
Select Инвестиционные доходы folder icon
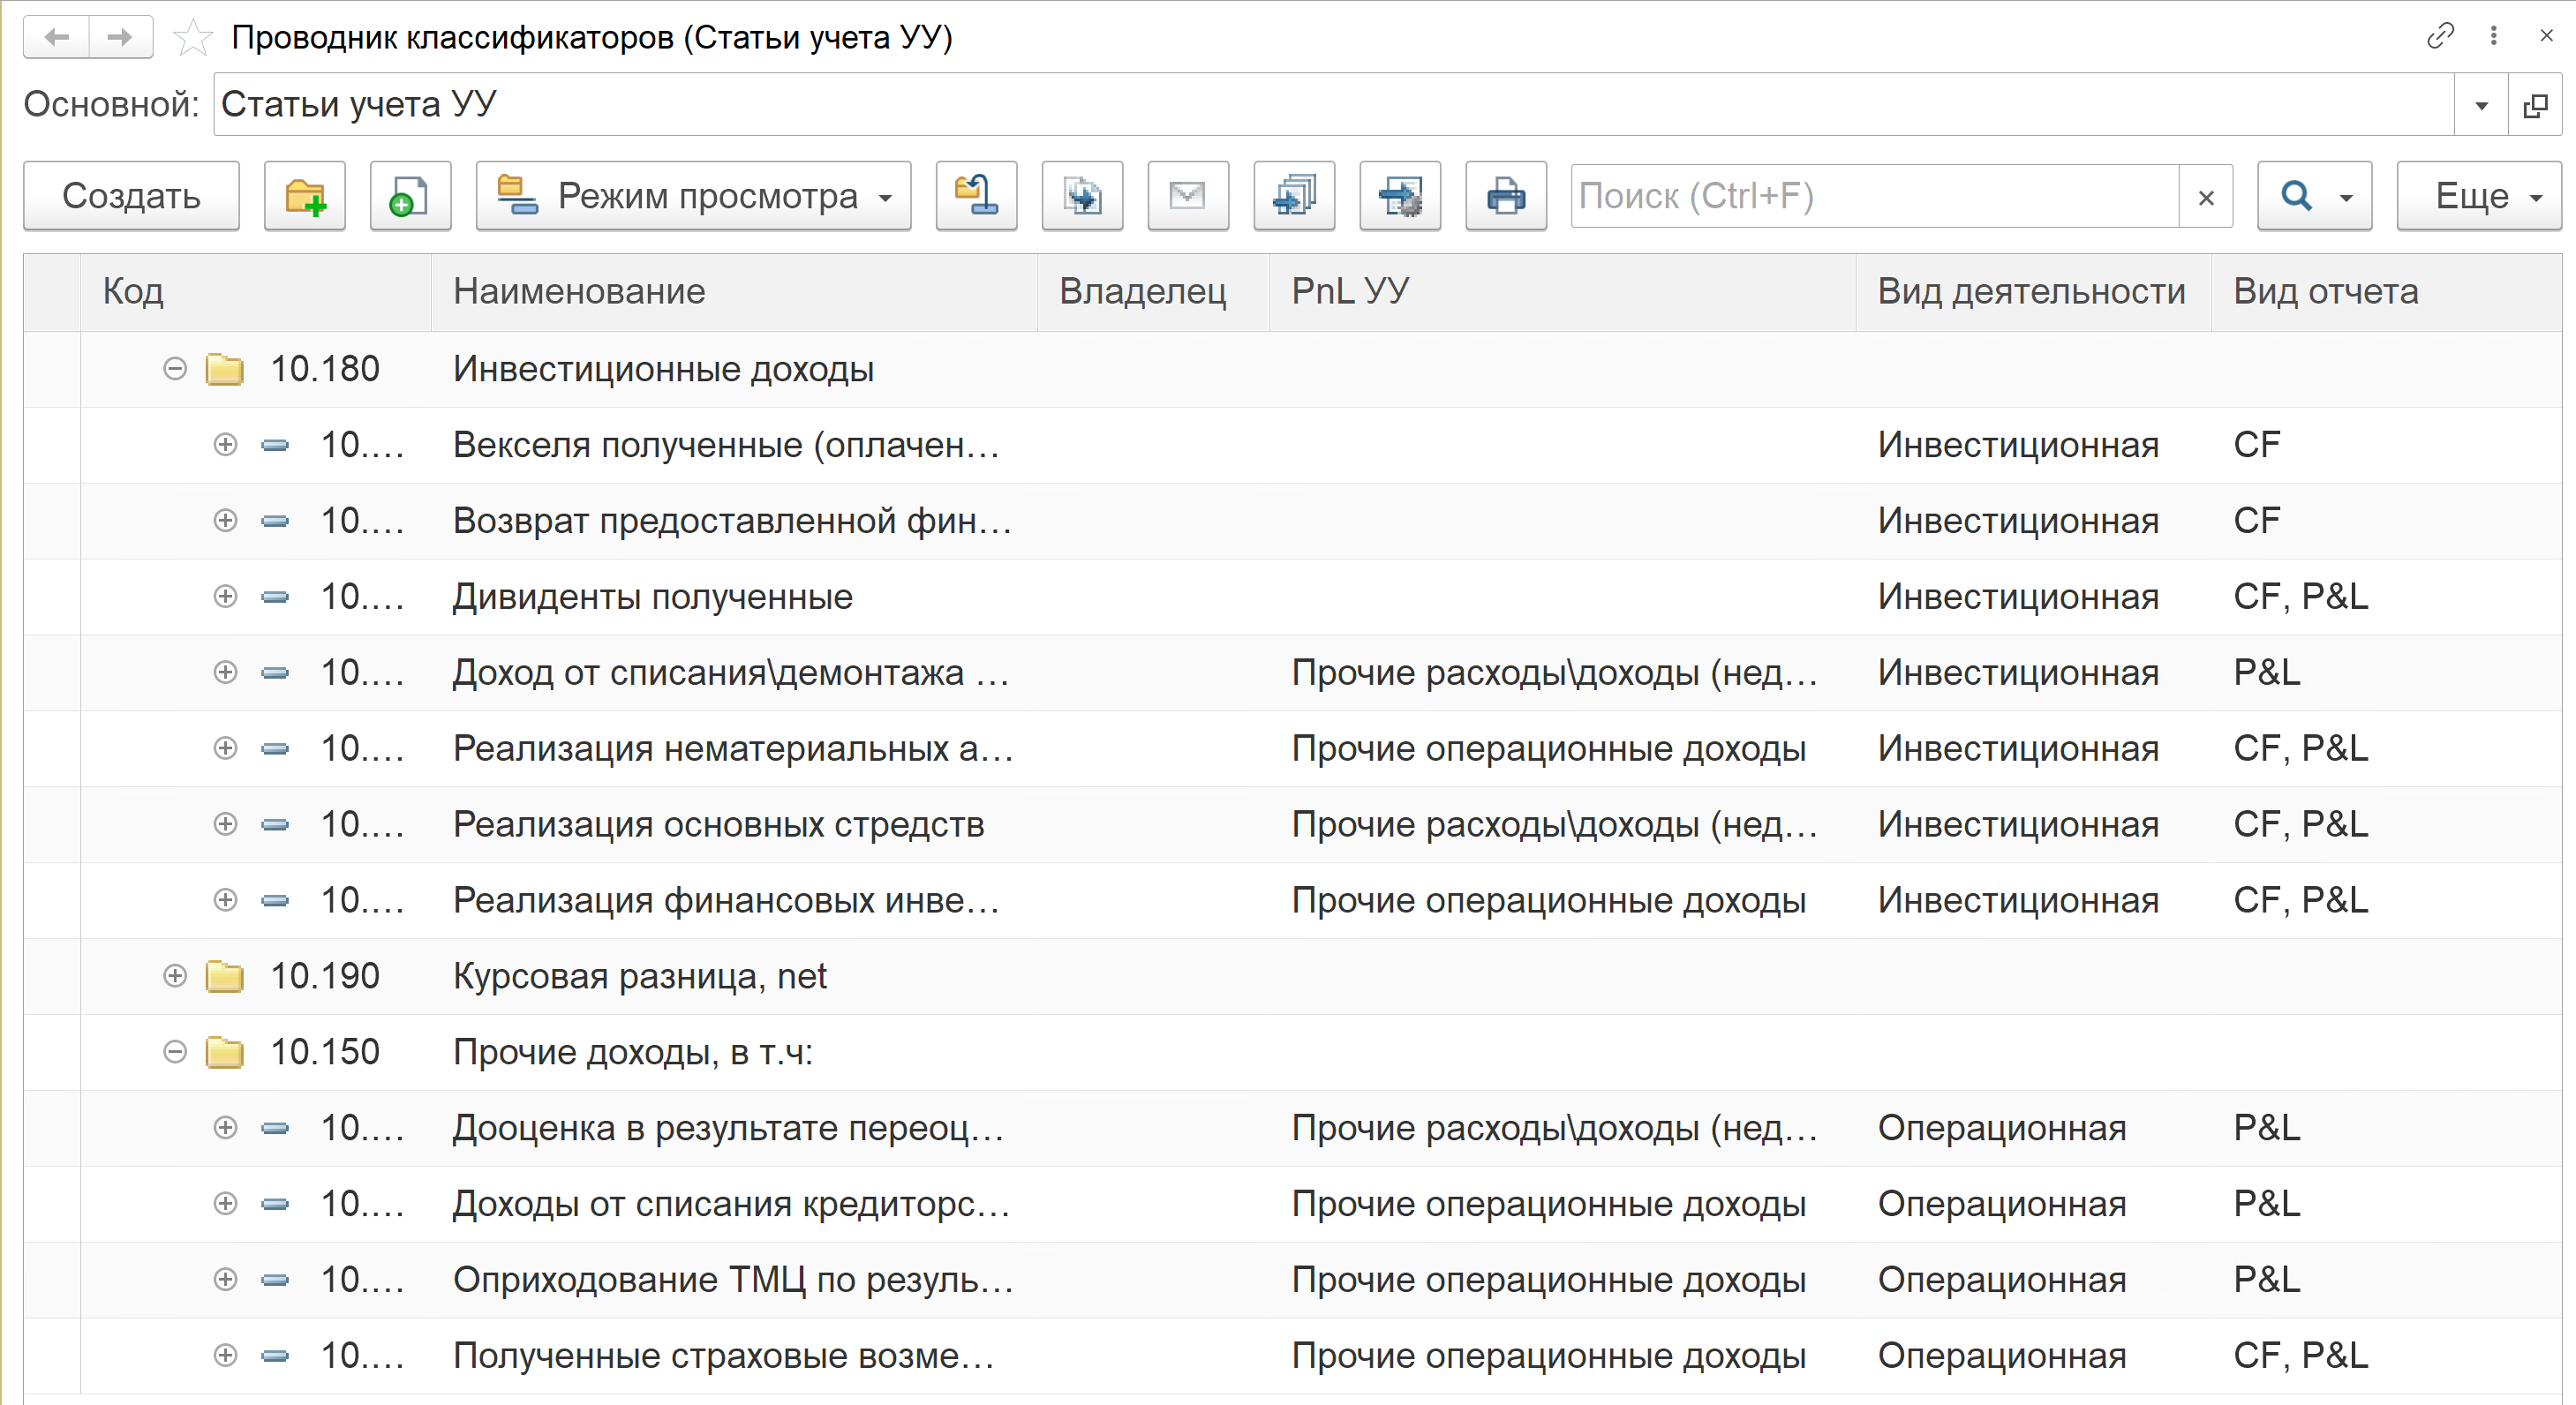click(x=225, y=369)
